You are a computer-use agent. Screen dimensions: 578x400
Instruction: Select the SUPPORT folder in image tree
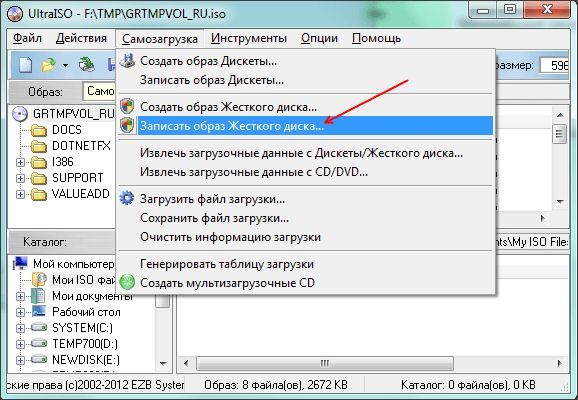pyautogui.click(x=78, y=178)
